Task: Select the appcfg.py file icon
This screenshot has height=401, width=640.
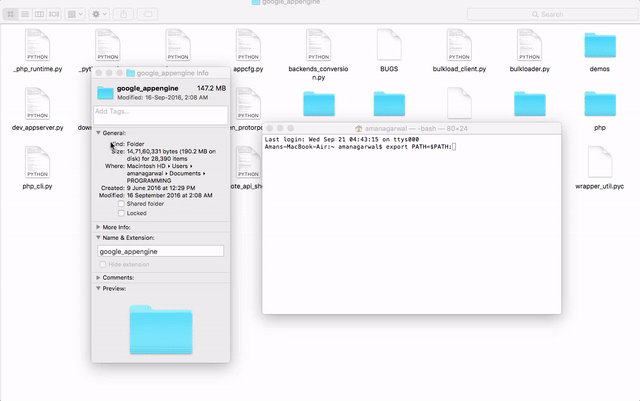Action: [x=248, y=45]
